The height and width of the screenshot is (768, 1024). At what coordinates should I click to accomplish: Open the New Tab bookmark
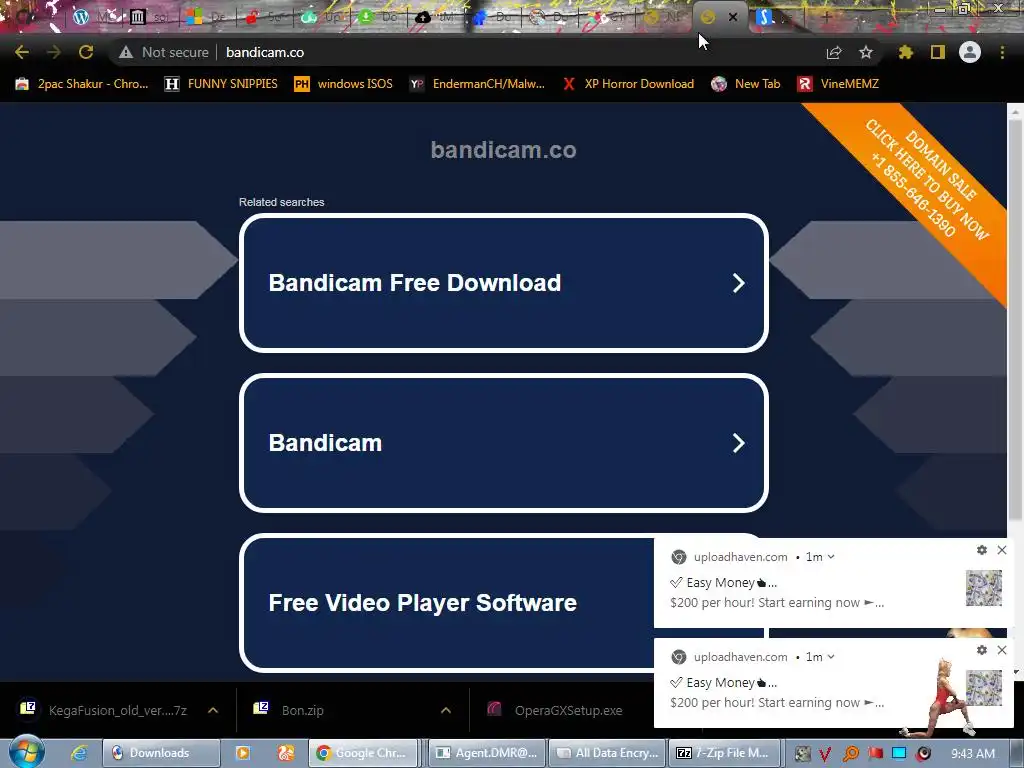(x=746, y=84)
